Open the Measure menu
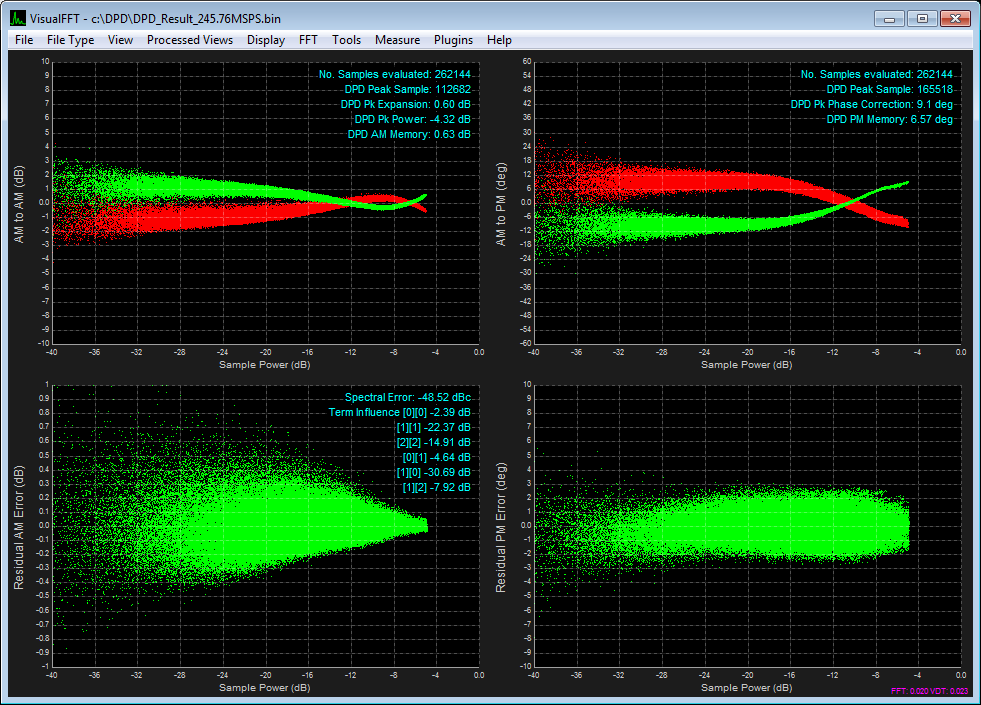The height and width of the screenshot is (705, 981). click(x=397, y=40)
